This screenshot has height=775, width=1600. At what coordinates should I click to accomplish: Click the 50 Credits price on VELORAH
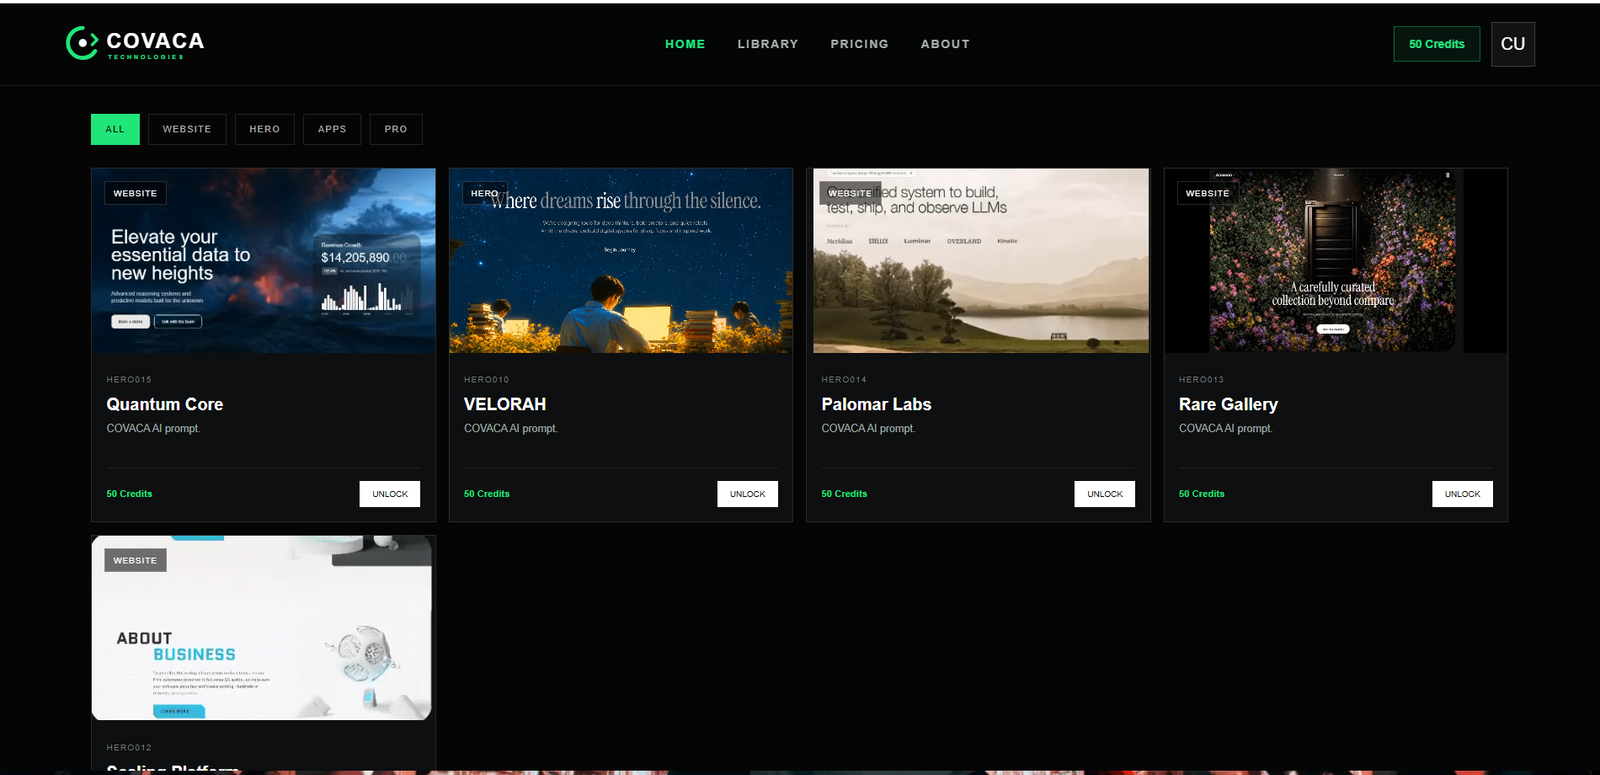(487, 494)
